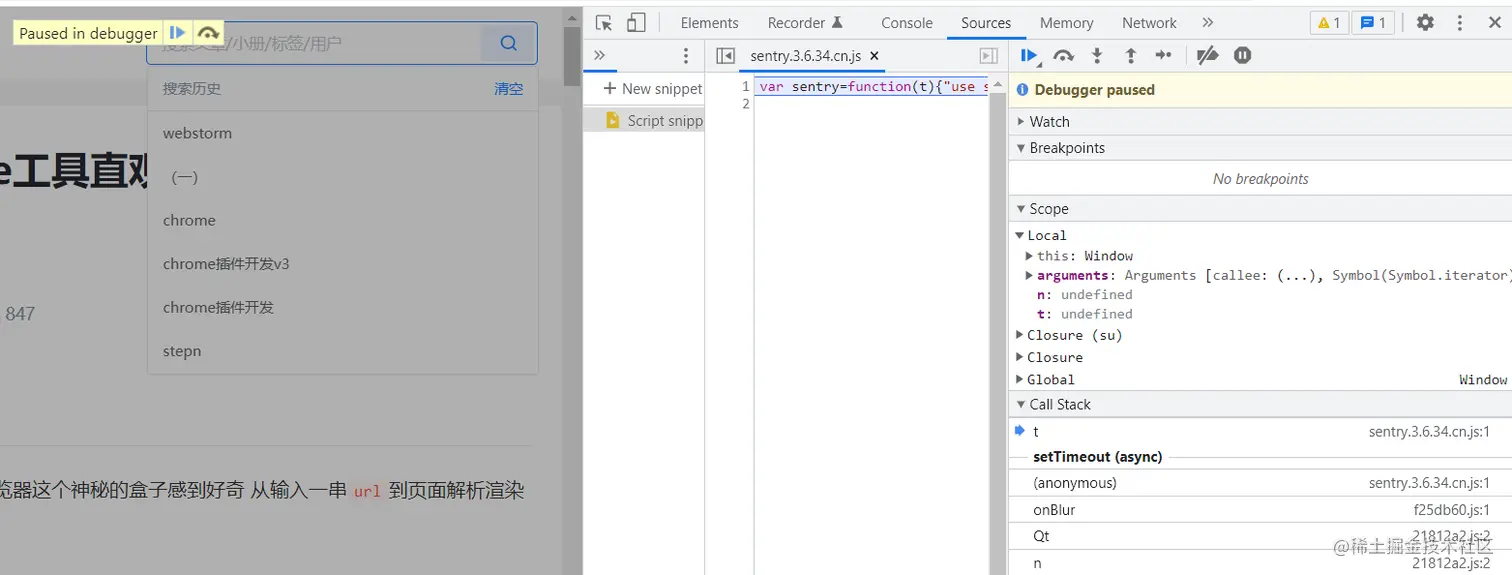Image resolution: width=1512 pixels, height=575 pixels.
Task: Toggle device toolbar emulation icon
Action: pos(636,22)
